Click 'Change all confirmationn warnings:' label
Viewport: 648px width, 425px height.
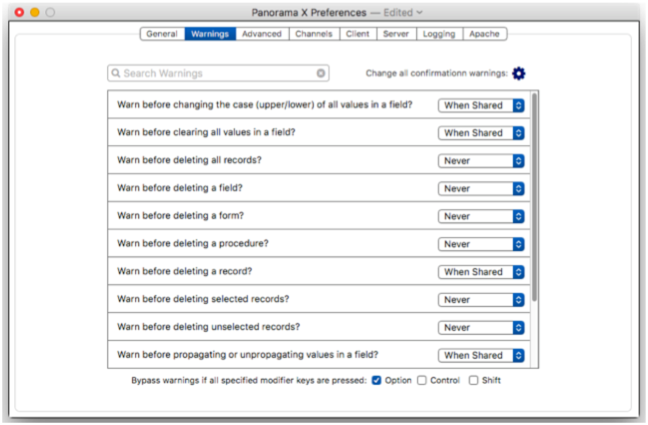[x=436, y=73]
